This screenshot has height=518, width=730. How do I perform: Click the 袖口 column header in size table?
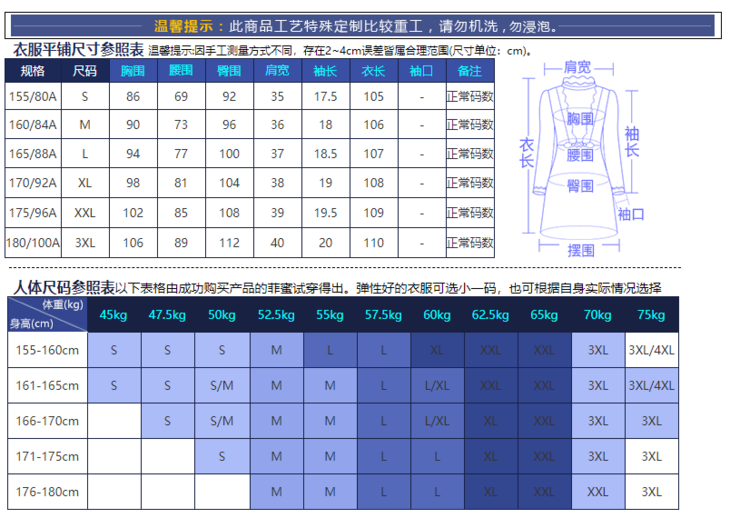[422, 71]
